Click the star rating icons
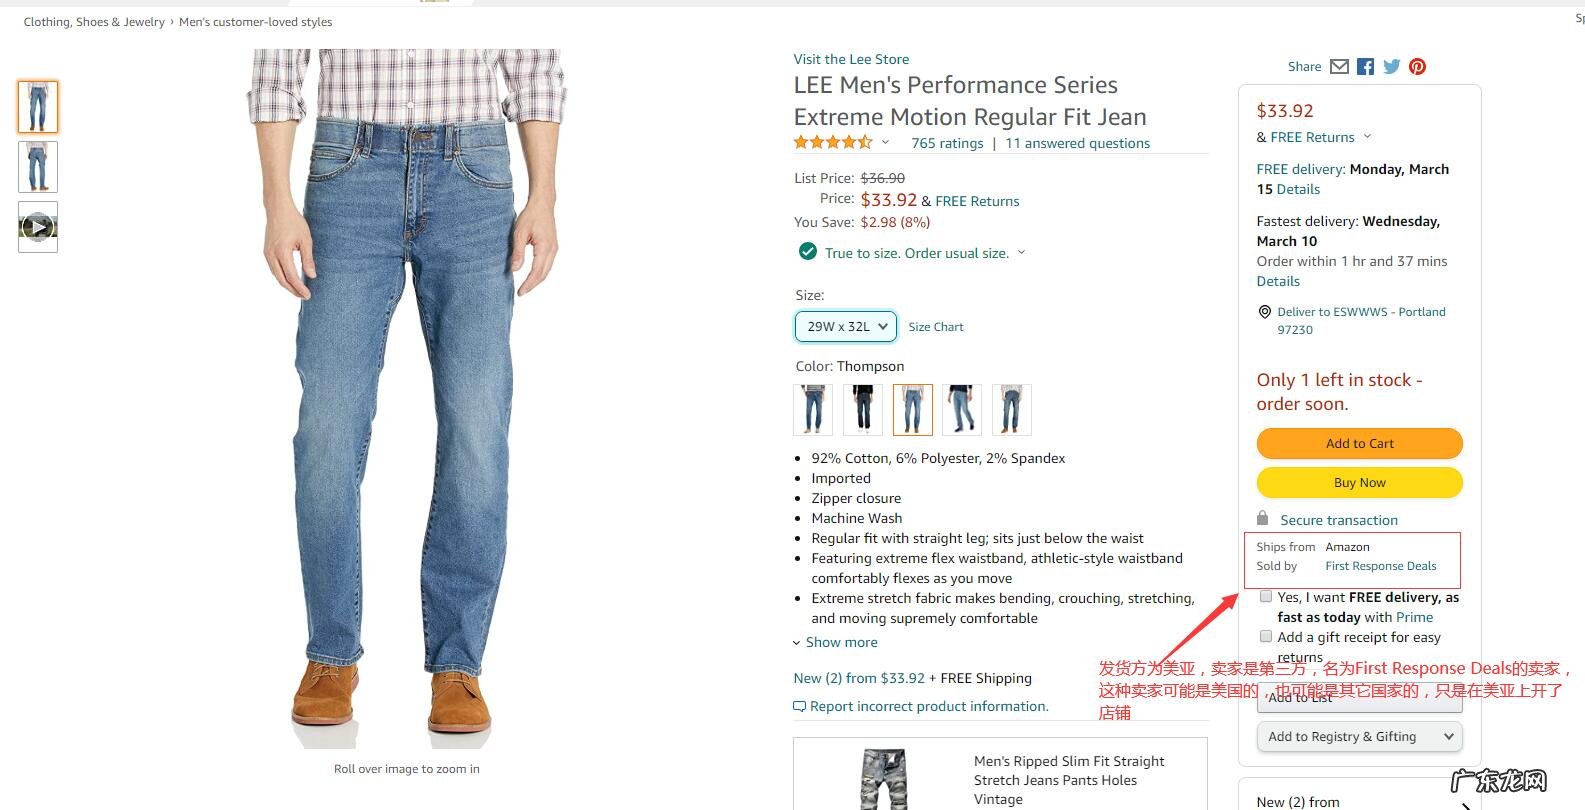This screenshot has width=1585, height=810. (832, 143)
